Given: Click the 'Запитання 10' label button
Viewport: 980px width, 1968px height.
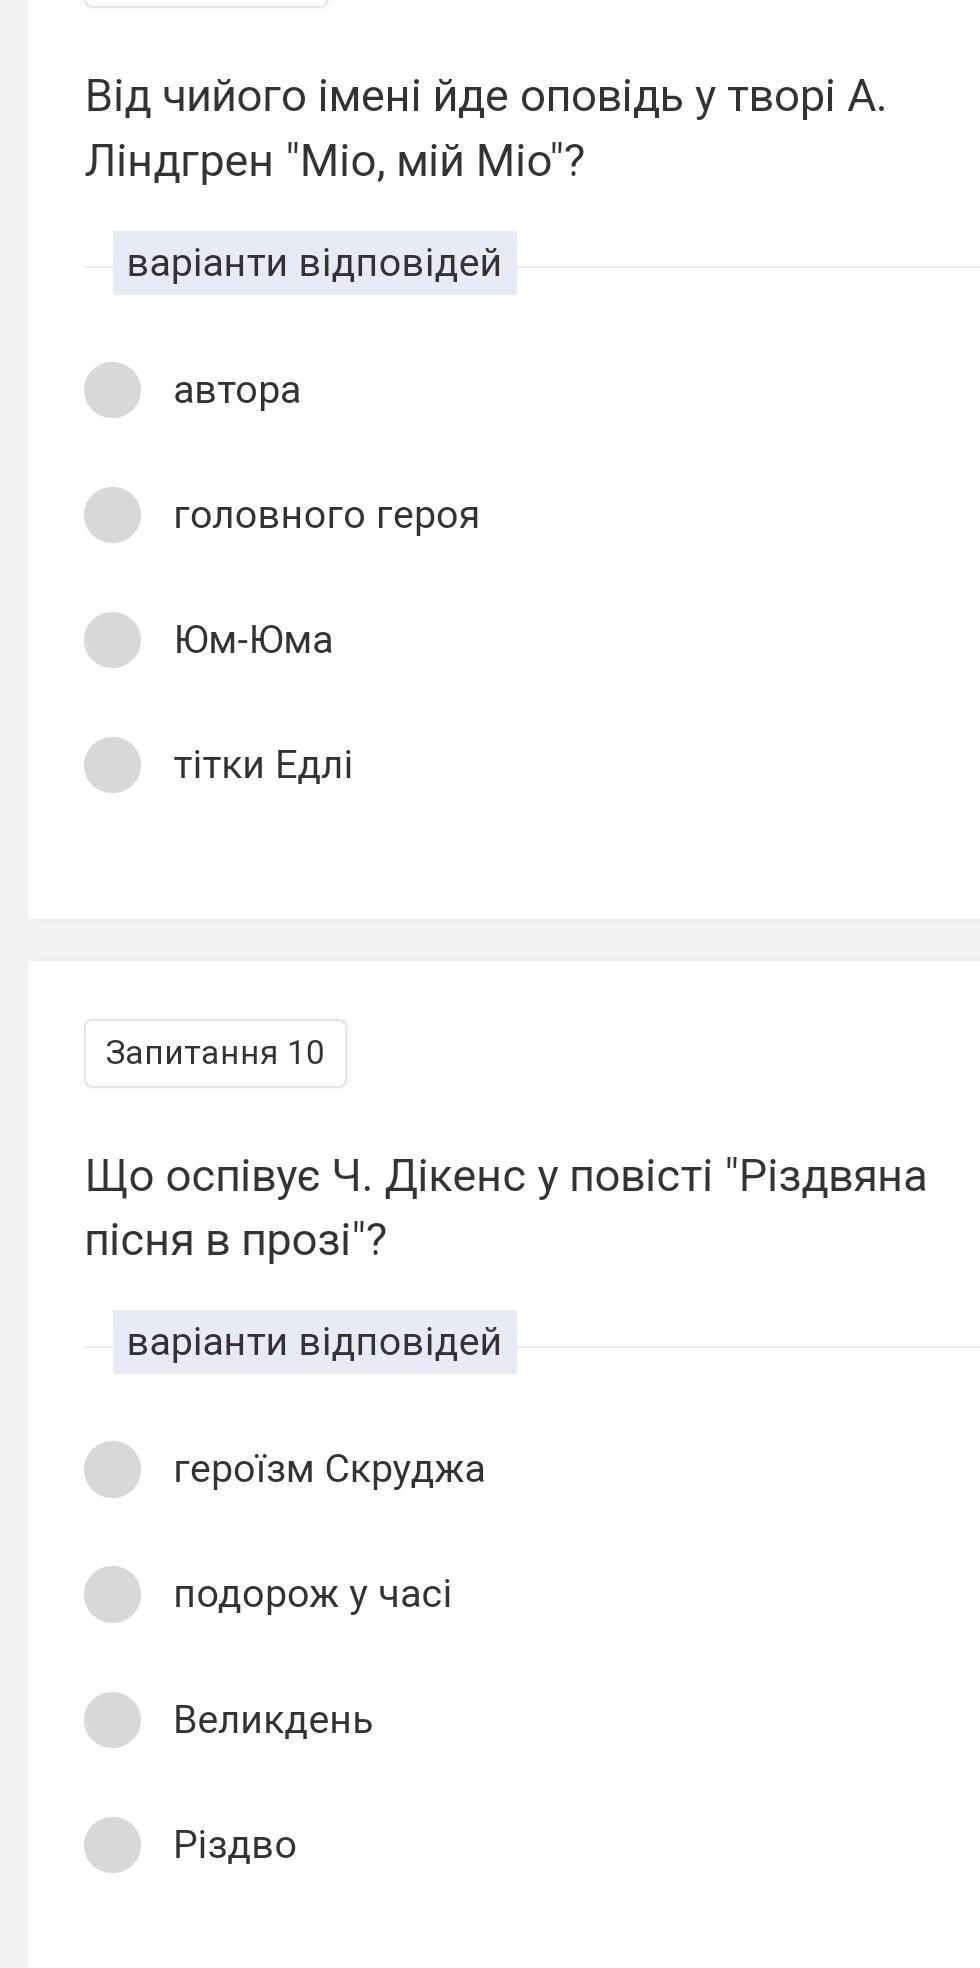Looking at the screenshot, I should (215, 1053).
